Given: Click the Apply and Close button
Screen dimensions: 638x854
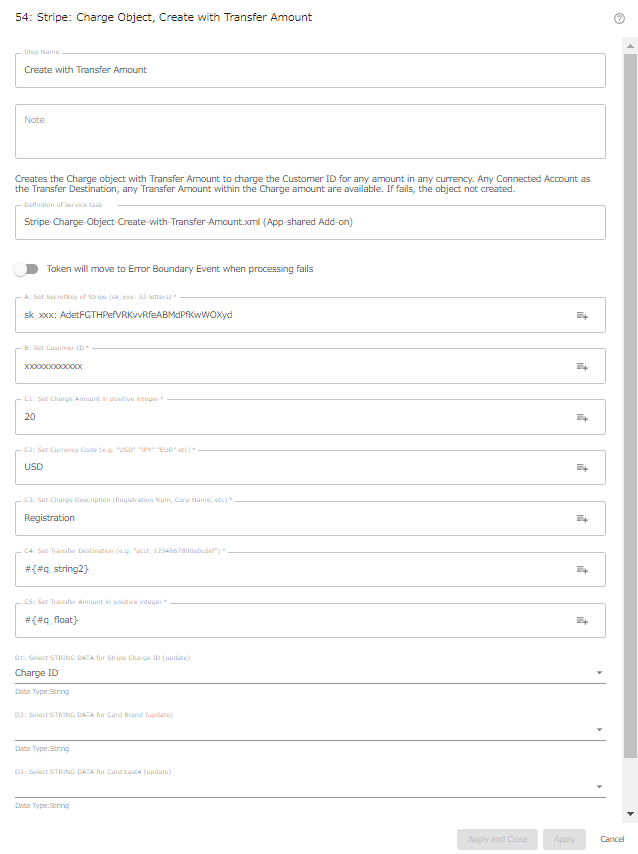Looking at the screenshot, I should pos(497,839).
